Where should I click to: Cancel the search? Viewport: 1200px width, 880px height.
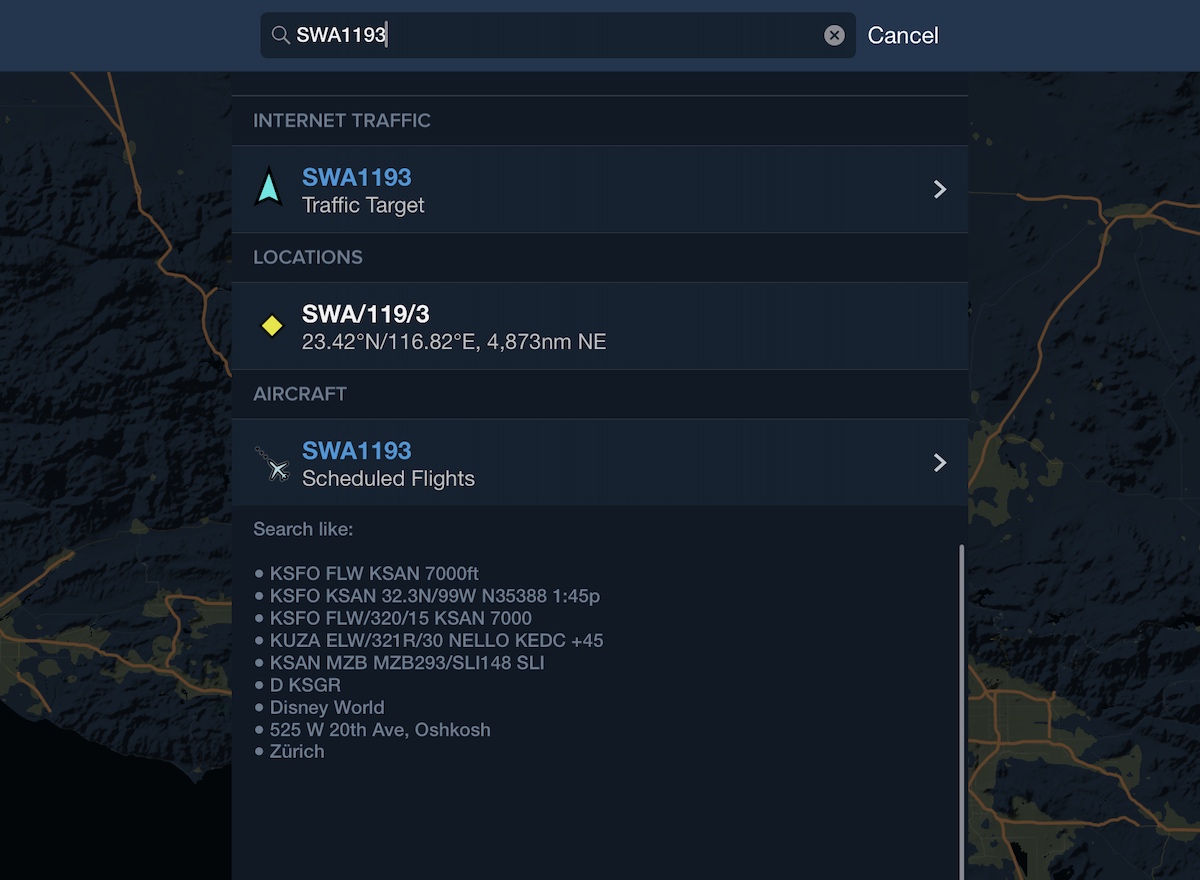[x=903, y=35]
